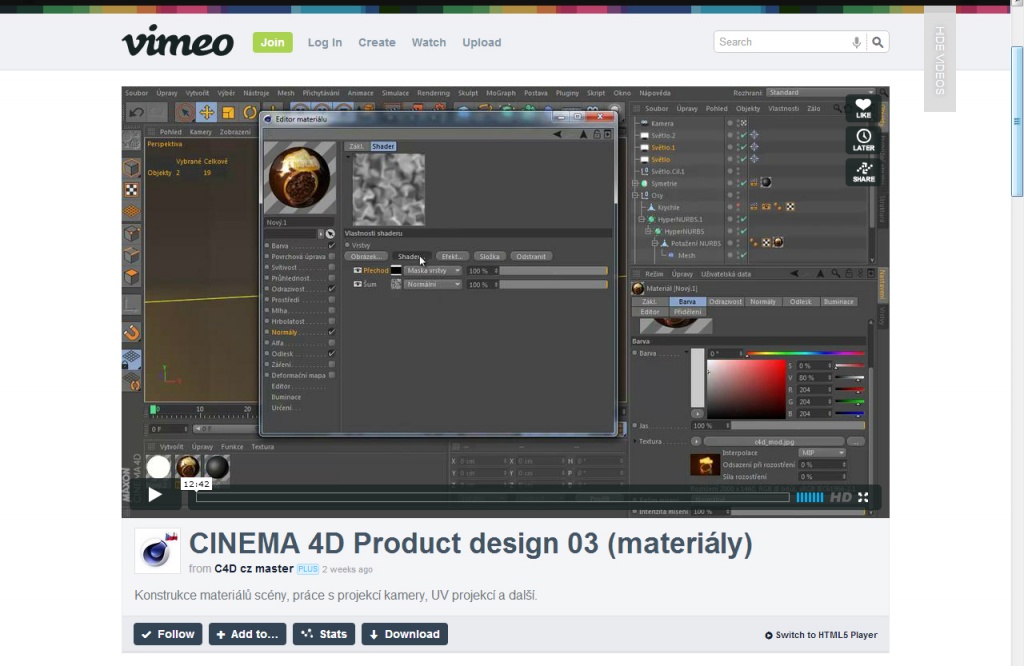The image size is (1024, 666).
Task: Select the Odrazivost attribute tab
Action: (725, 302)
